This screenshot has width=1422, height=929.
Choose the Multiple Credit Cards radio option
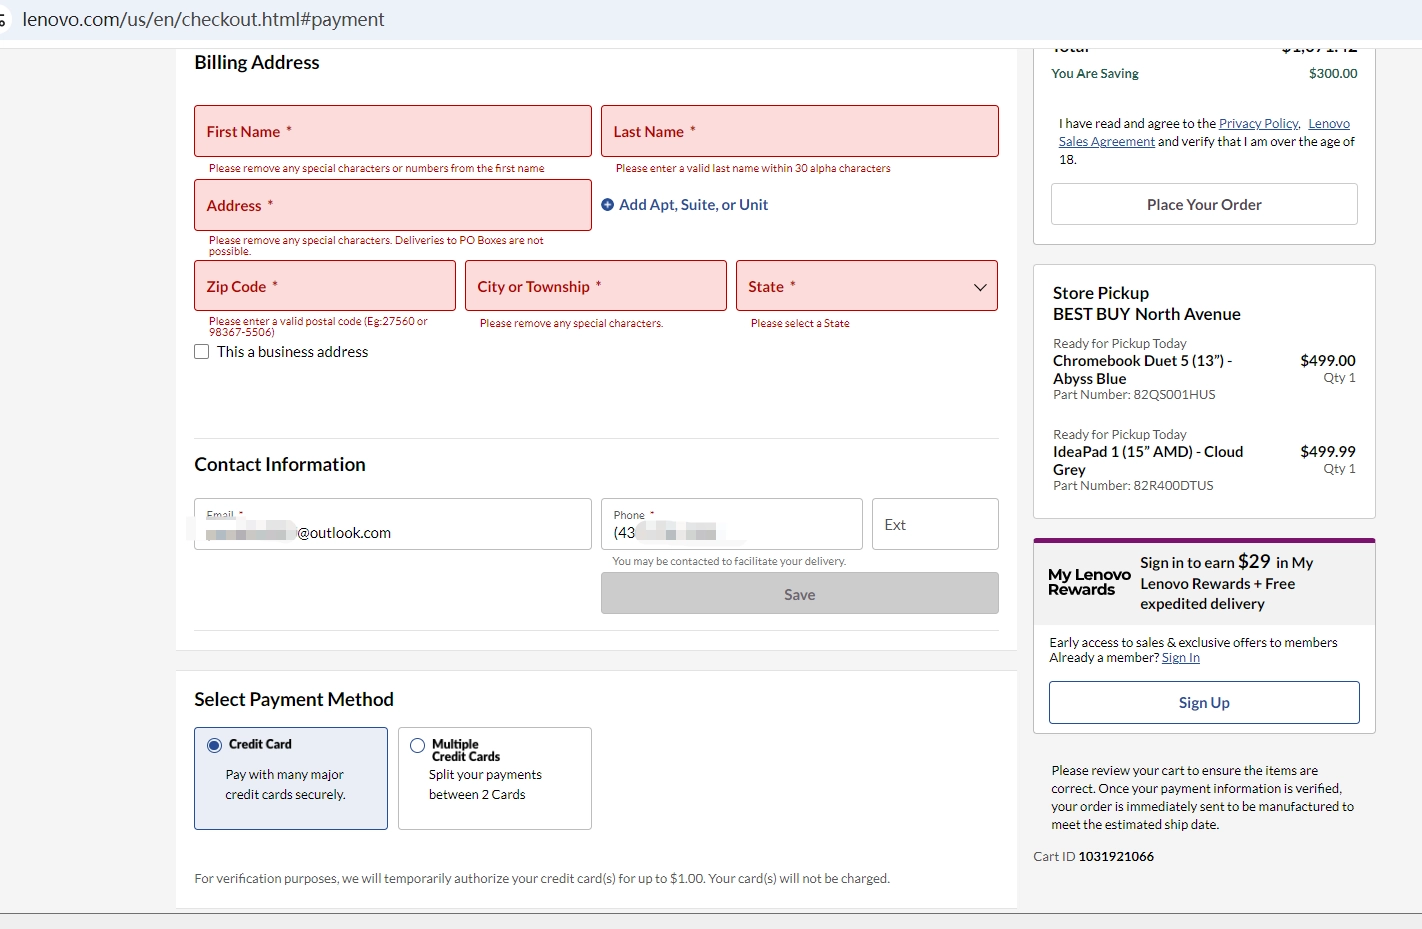(x=417, y=745)
